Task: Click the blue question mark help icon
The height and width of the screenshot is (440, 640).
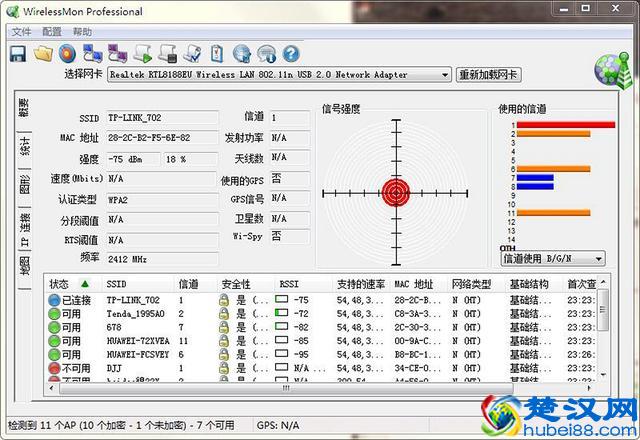Action: coord(291,53)
